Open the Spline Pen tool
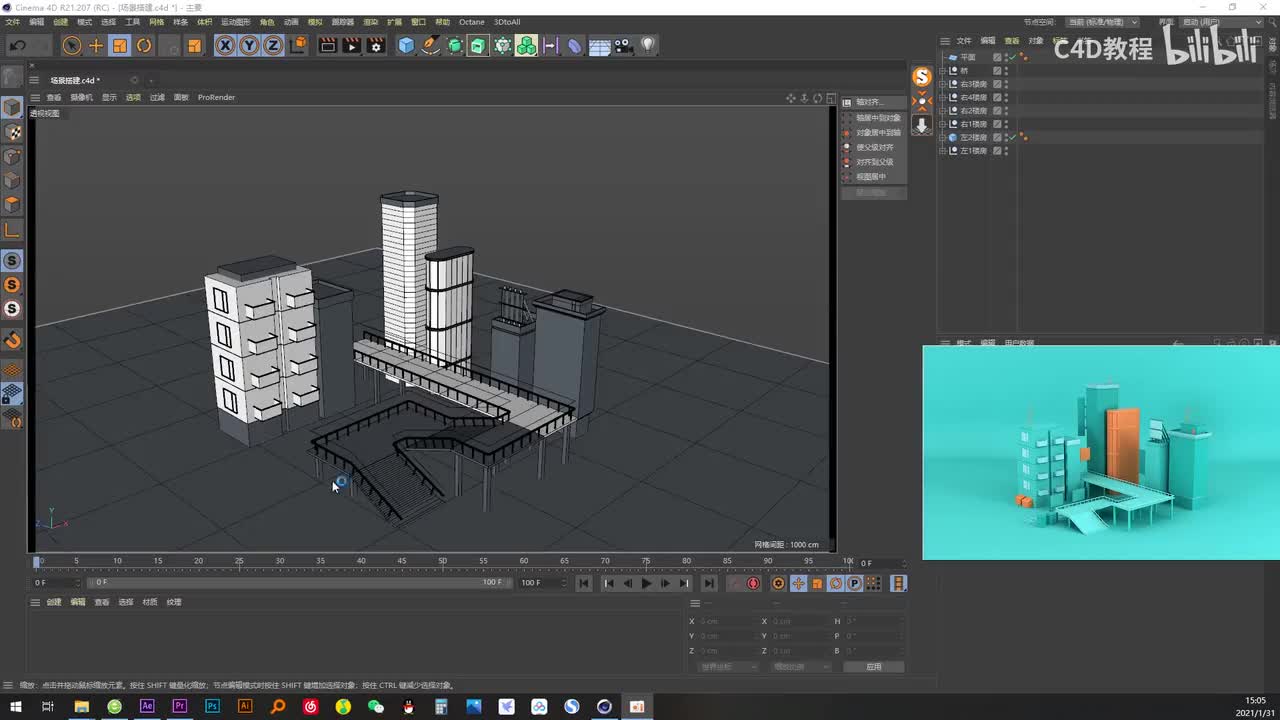 tap(430, 45)
